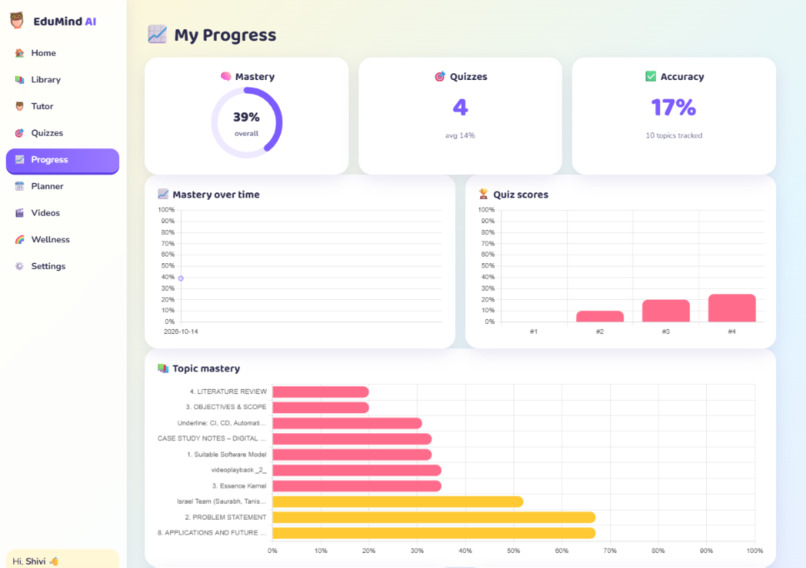Click the quiz #4 score bar
Viewport: 806px width, 568px height.
pos(732,308)
